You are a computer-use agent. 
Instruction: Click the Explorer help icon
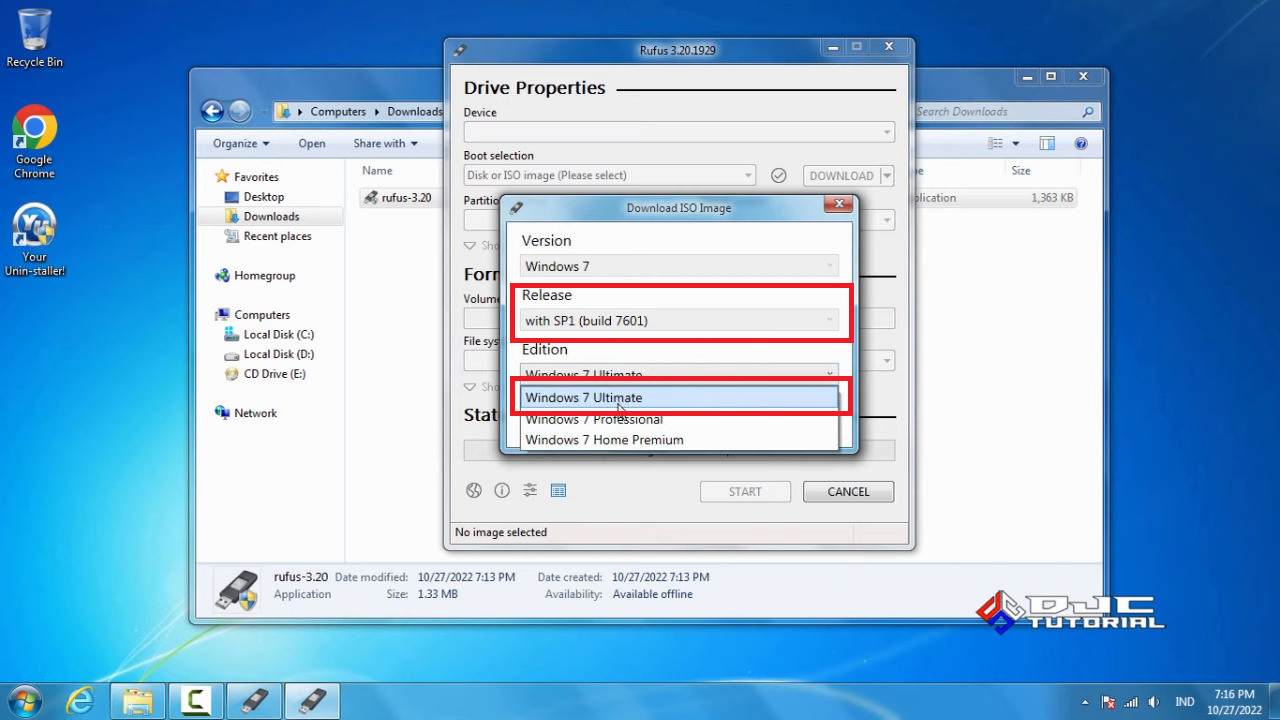point(1081,144)
